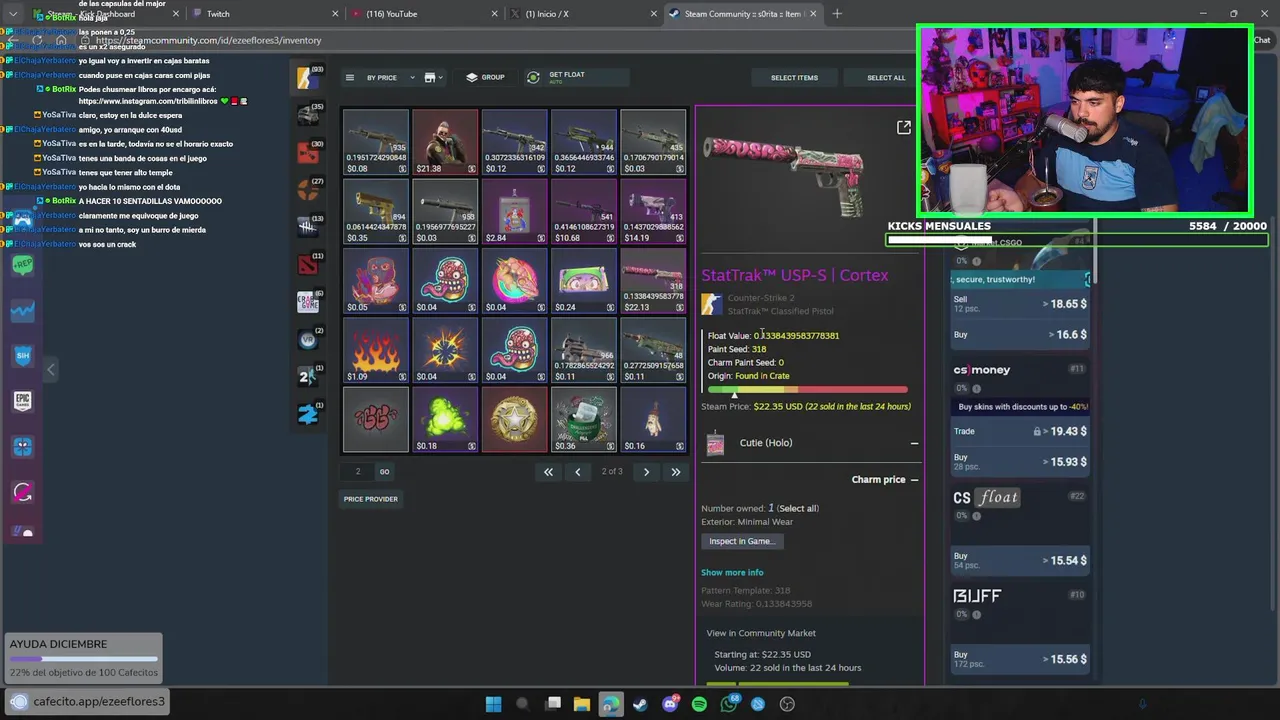Switch to the YouTube tab
The image size is (1280, 720).
(425, 14)
